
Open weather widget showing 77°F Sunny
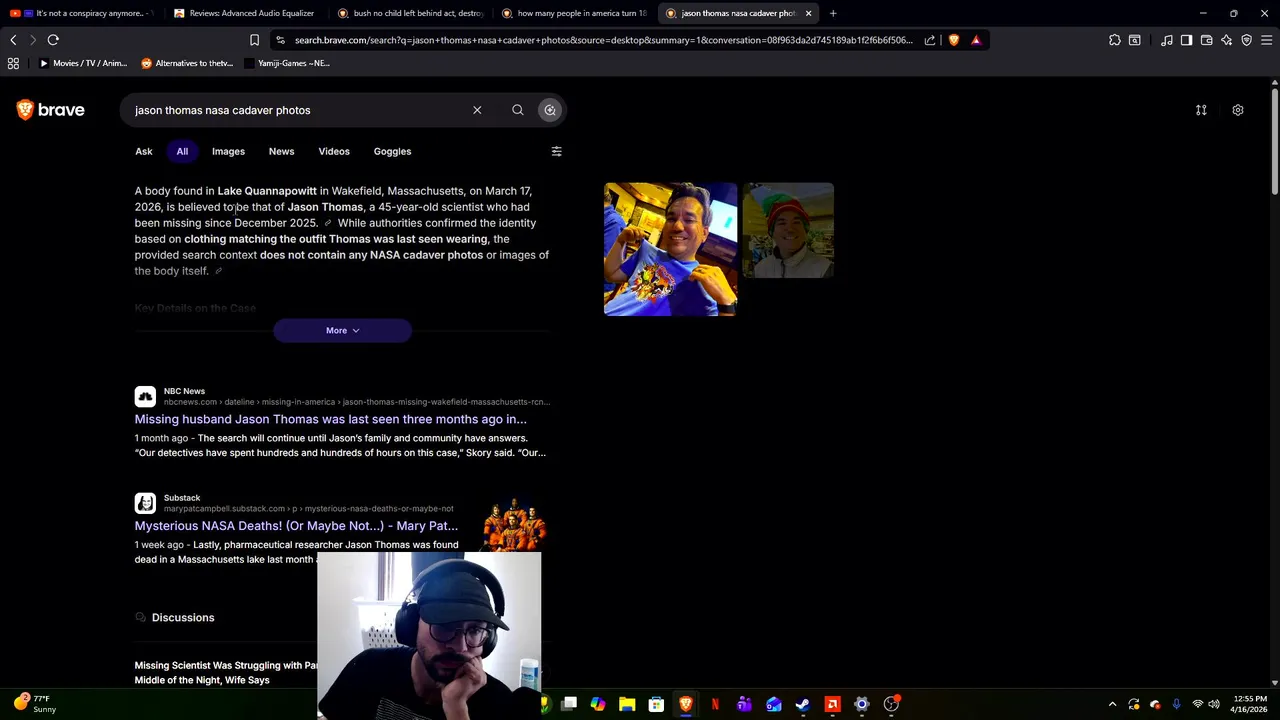click(x=34, y=704)
